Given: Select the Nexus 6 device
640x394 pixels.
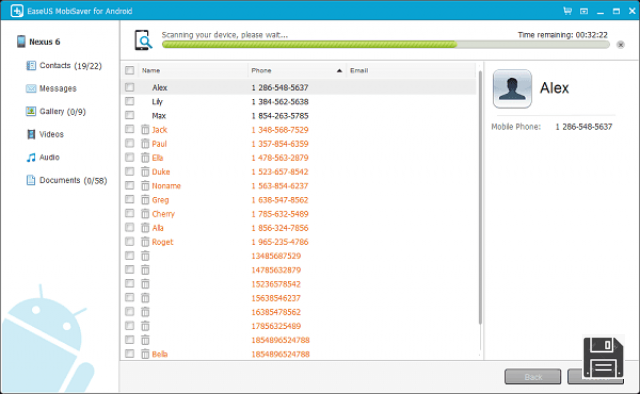Looking at the screenshot, I should click(x=39, y=42).
